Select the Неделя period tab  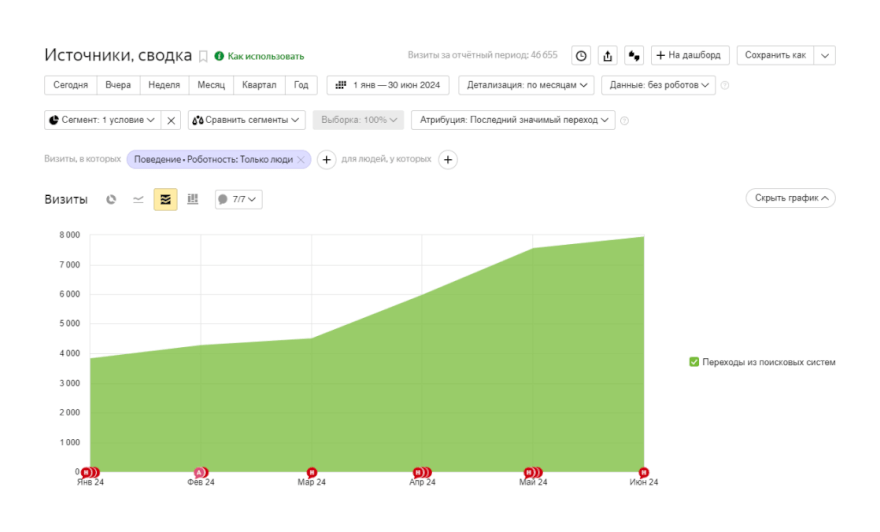click(164, 85)
